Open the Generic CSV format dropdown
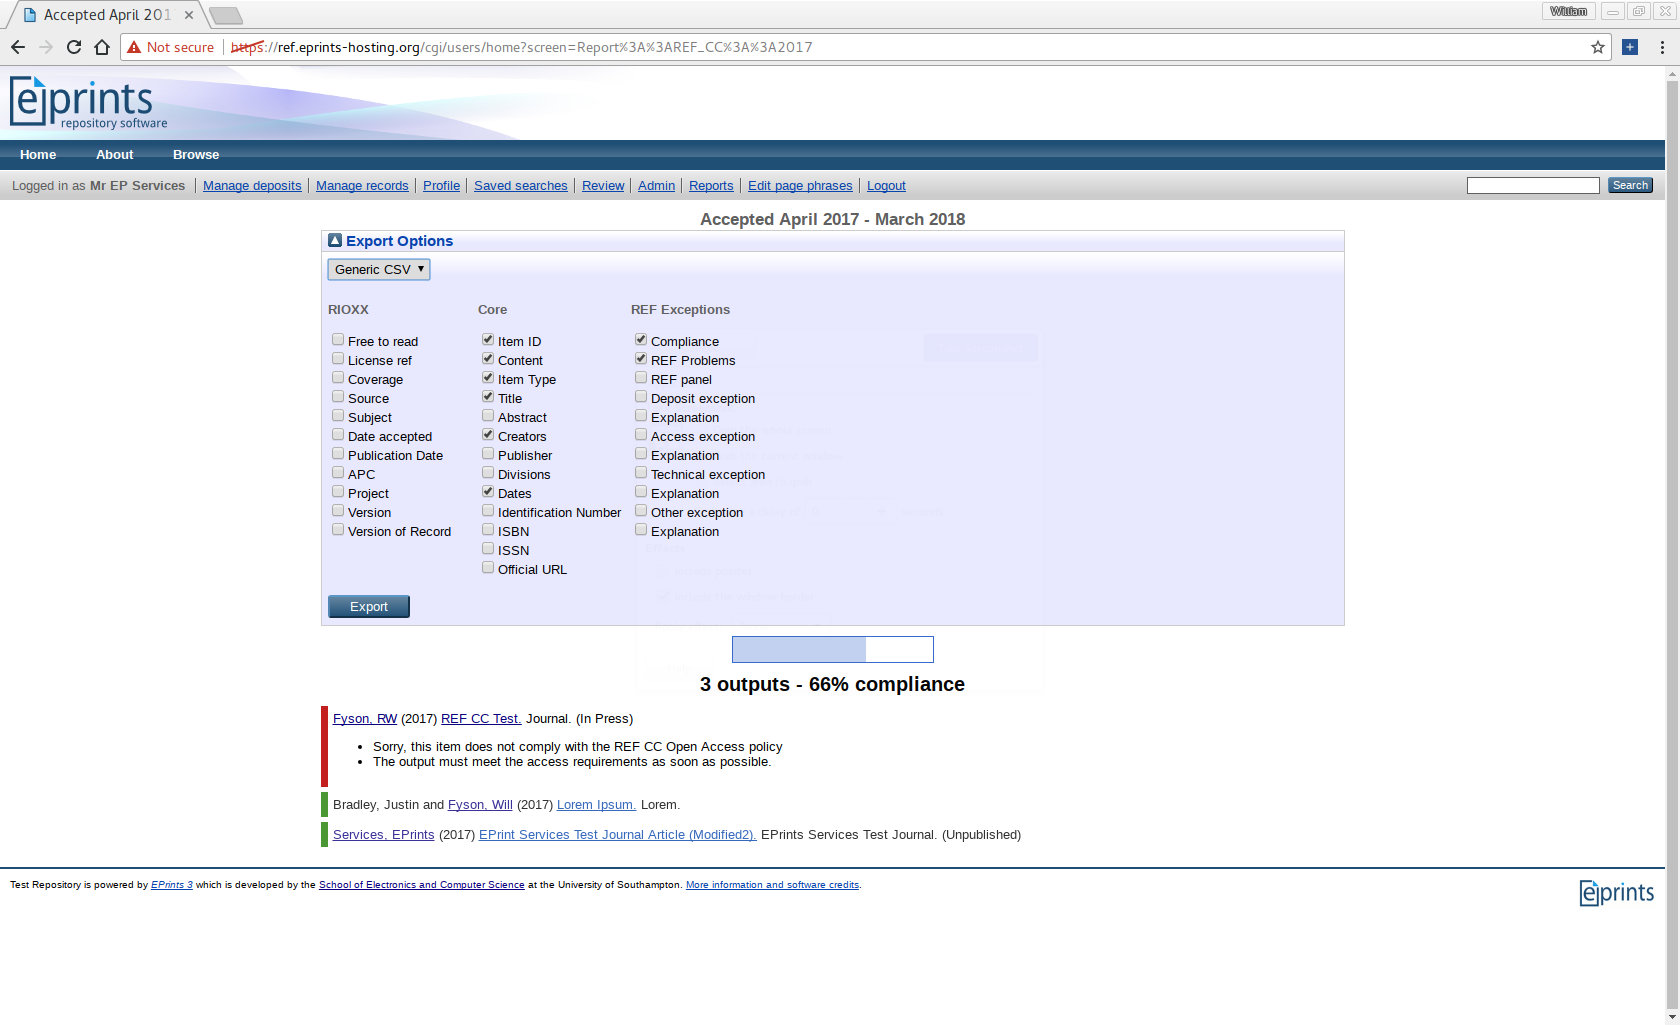Viewport: 1680px width, 1025px height. coord(379,269)
